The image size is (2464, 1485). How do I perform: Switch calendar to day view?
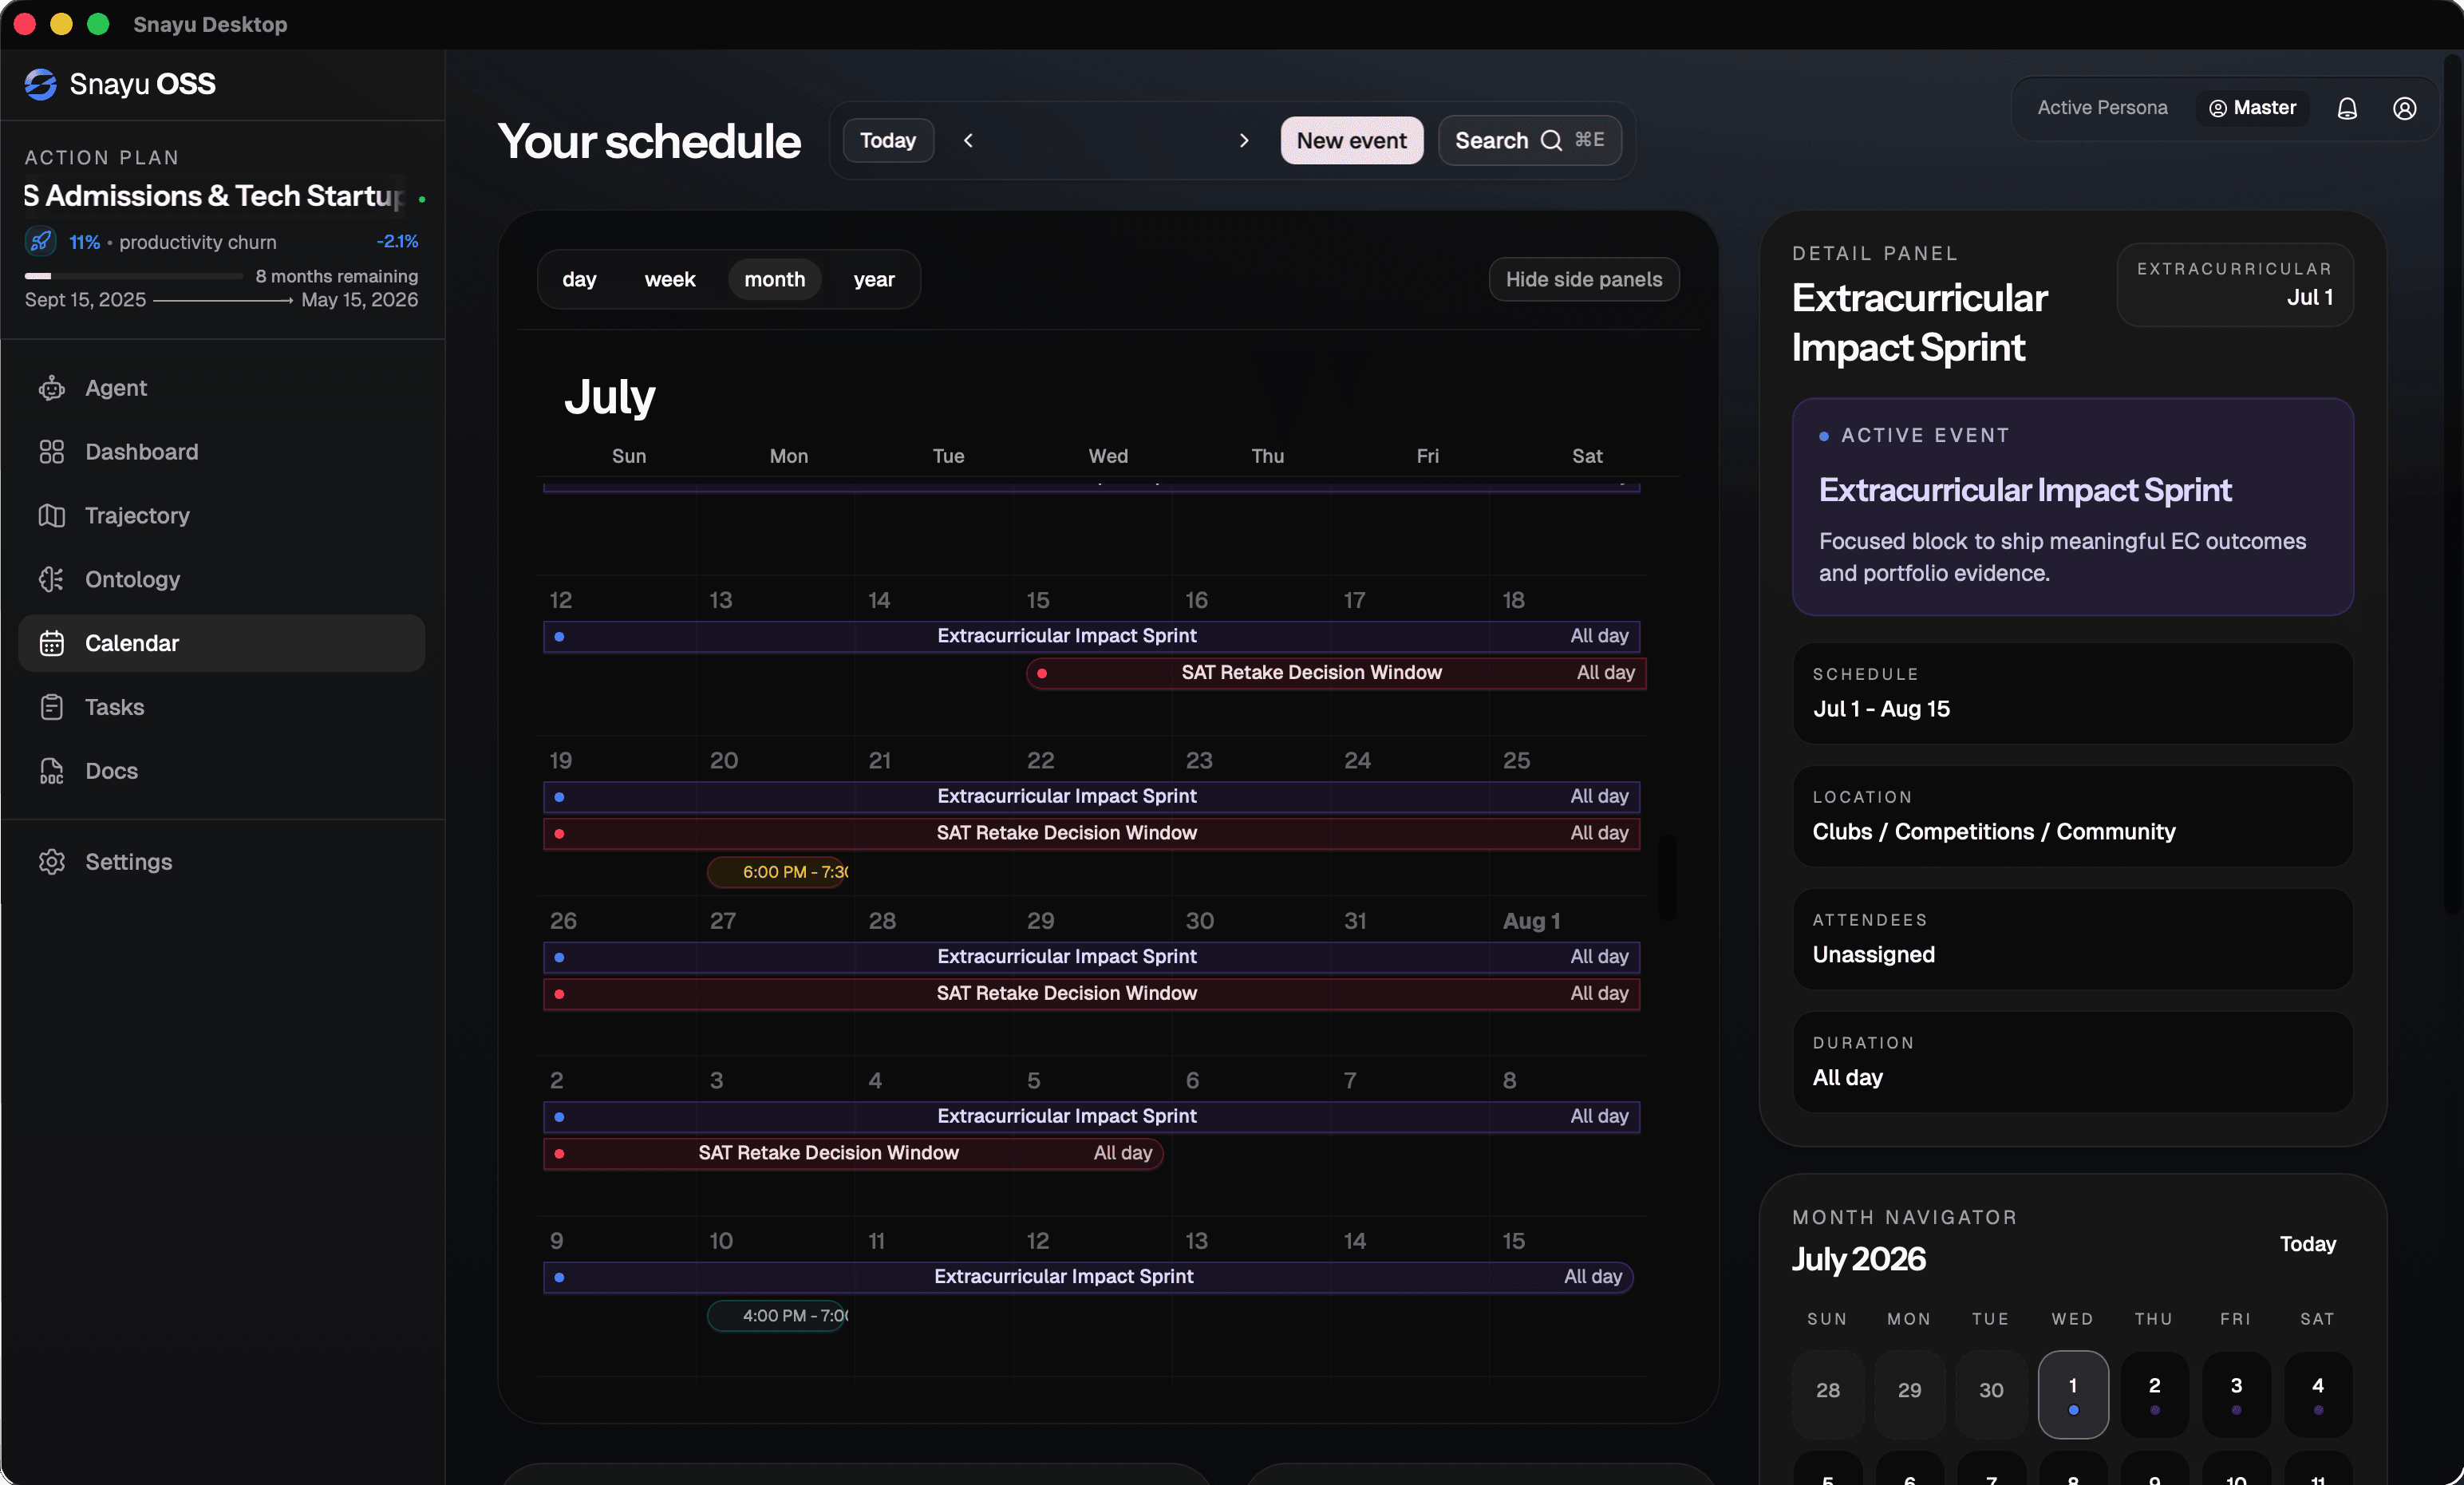pyautogui.click(x=579, y=280)
